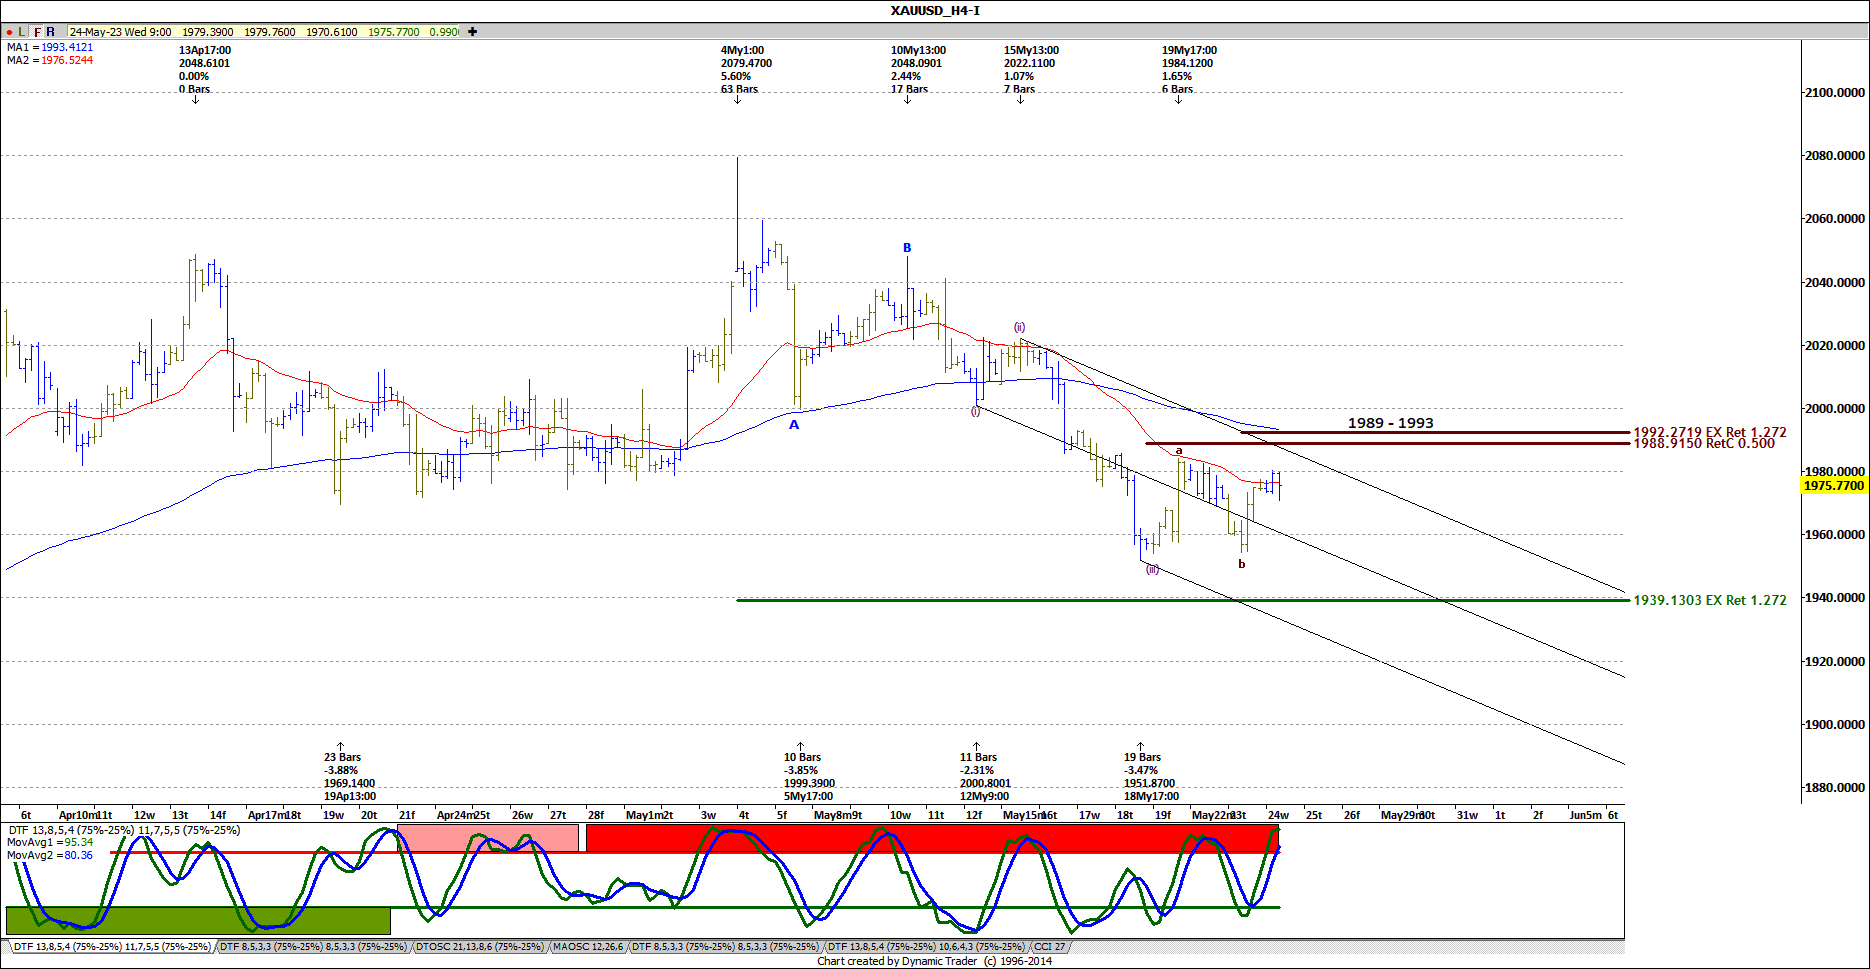Switch to the MAOSC 12,26,6 tab
This screenshot has height=969, width=1870.
pyautogui.click(x=588, y=946)
